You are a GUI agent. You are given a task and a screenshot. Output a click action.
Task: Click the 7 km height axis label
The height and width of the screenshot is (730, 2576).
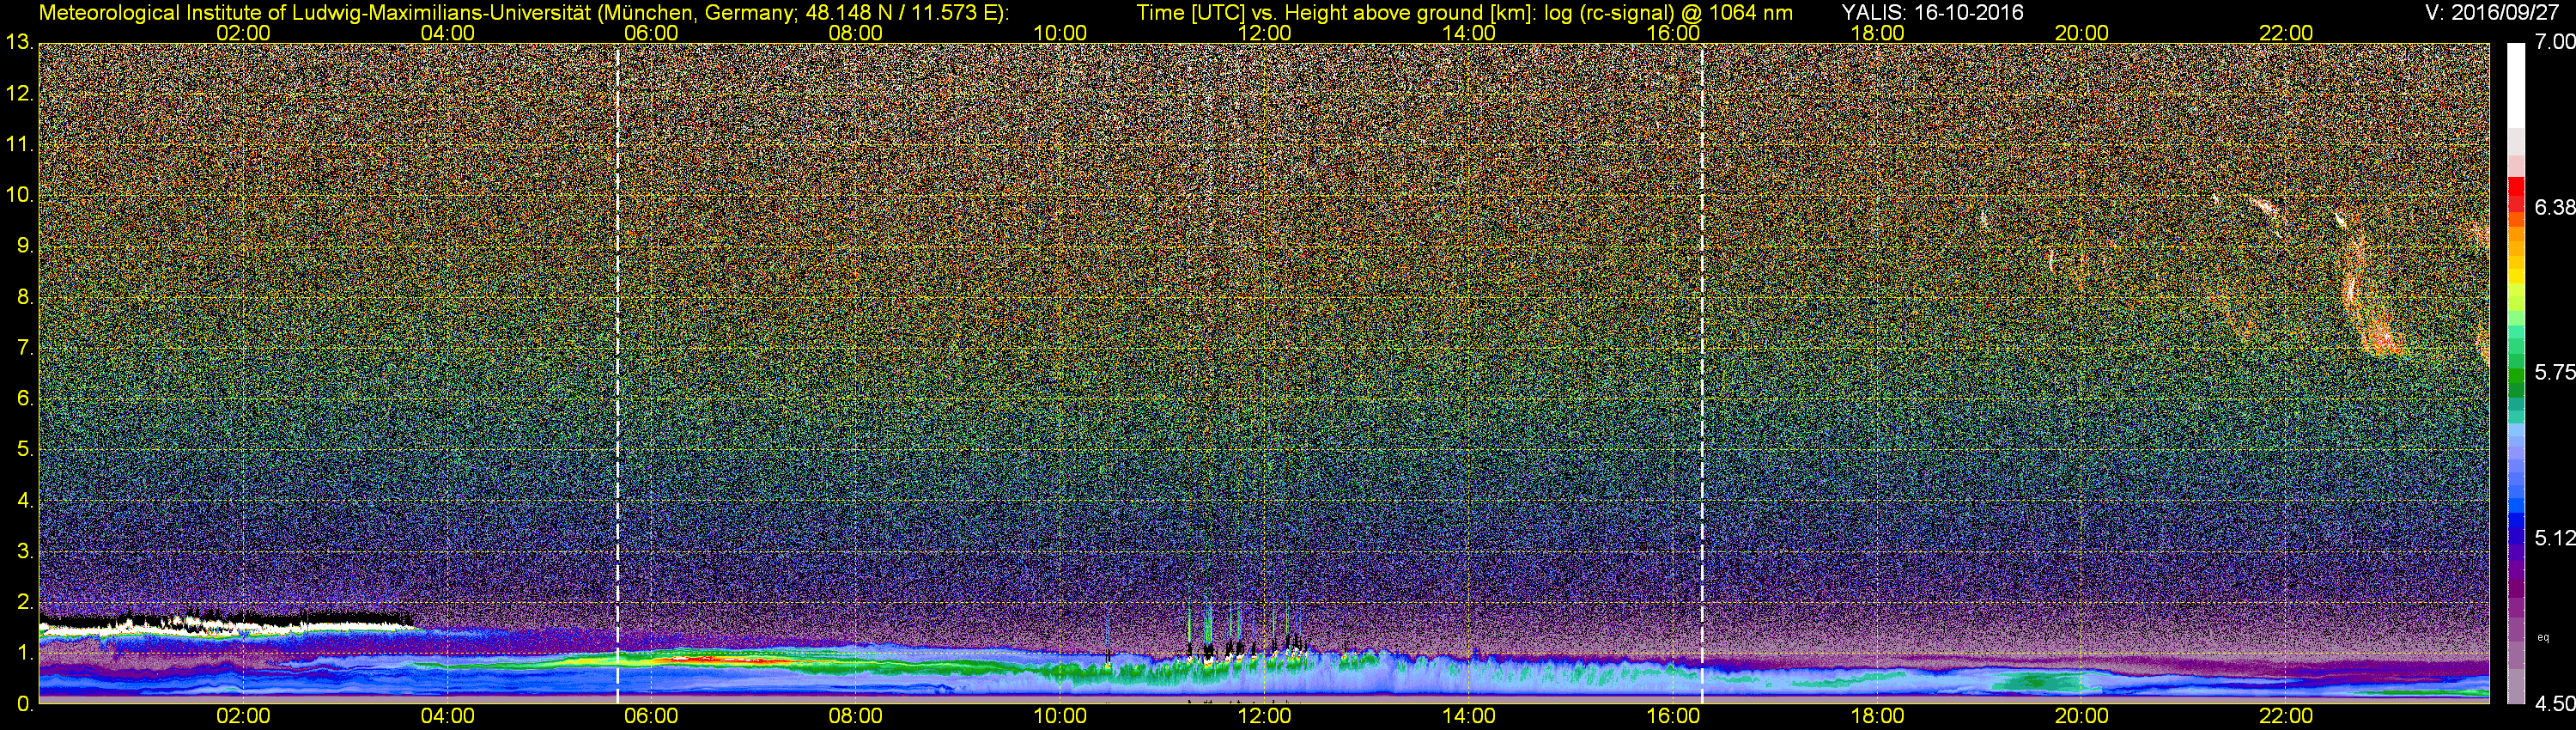tap(25, 349)
